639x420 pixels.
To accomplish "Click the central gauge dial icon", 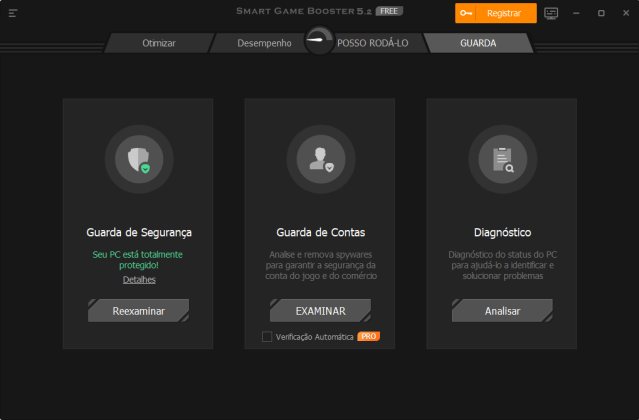I will click(320, 40).
